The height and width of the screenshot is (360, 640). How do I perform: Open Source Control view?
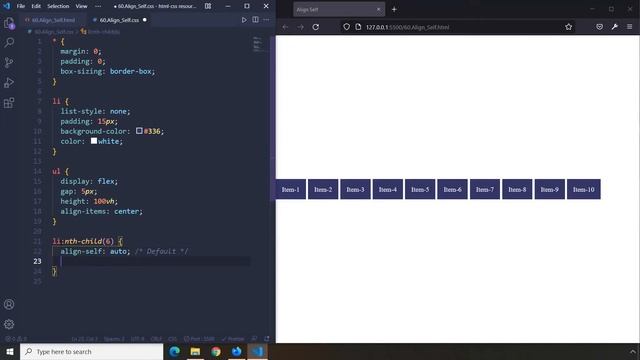click(x=9, y=62)
